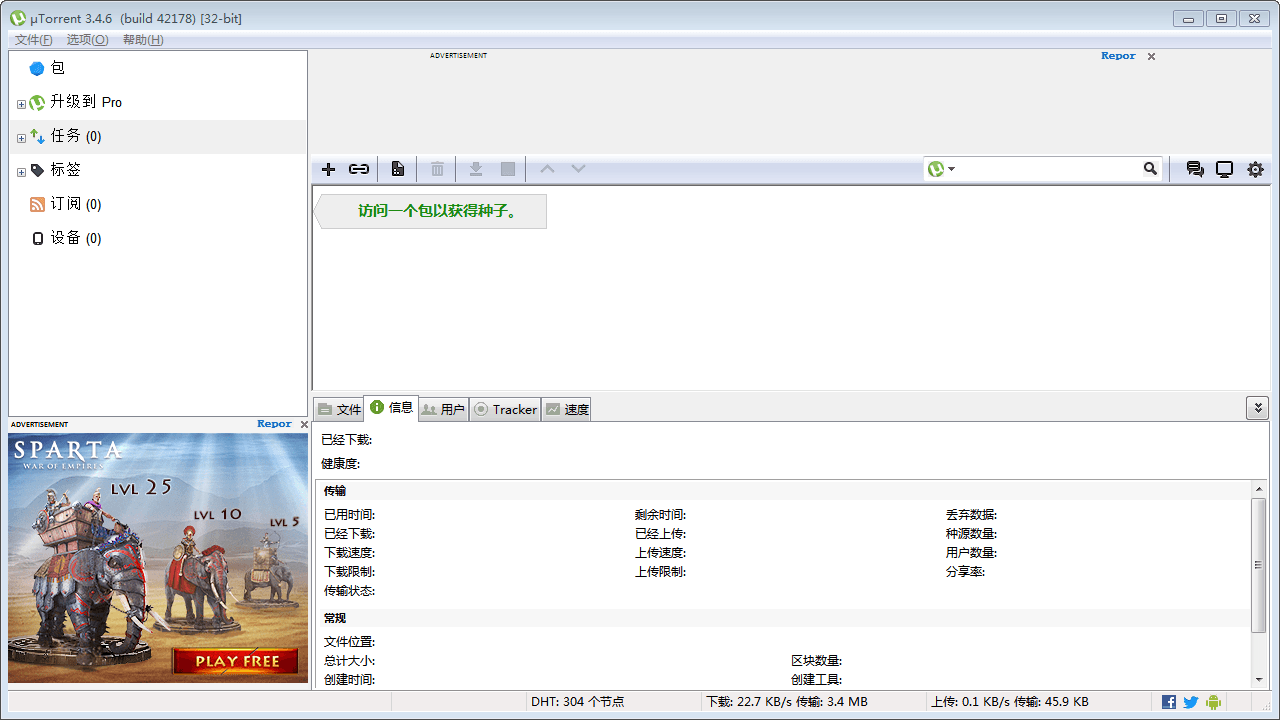Click the Report link on top advertisement
The image size is (1280, 720).
[1118, 56]
